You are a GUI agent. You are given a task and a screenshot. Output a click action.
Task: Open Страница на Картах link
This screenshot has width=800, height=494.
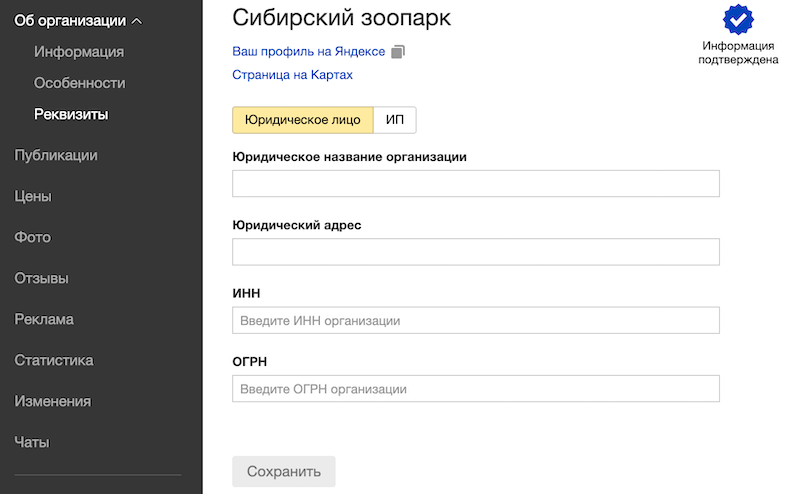[292, 75]
